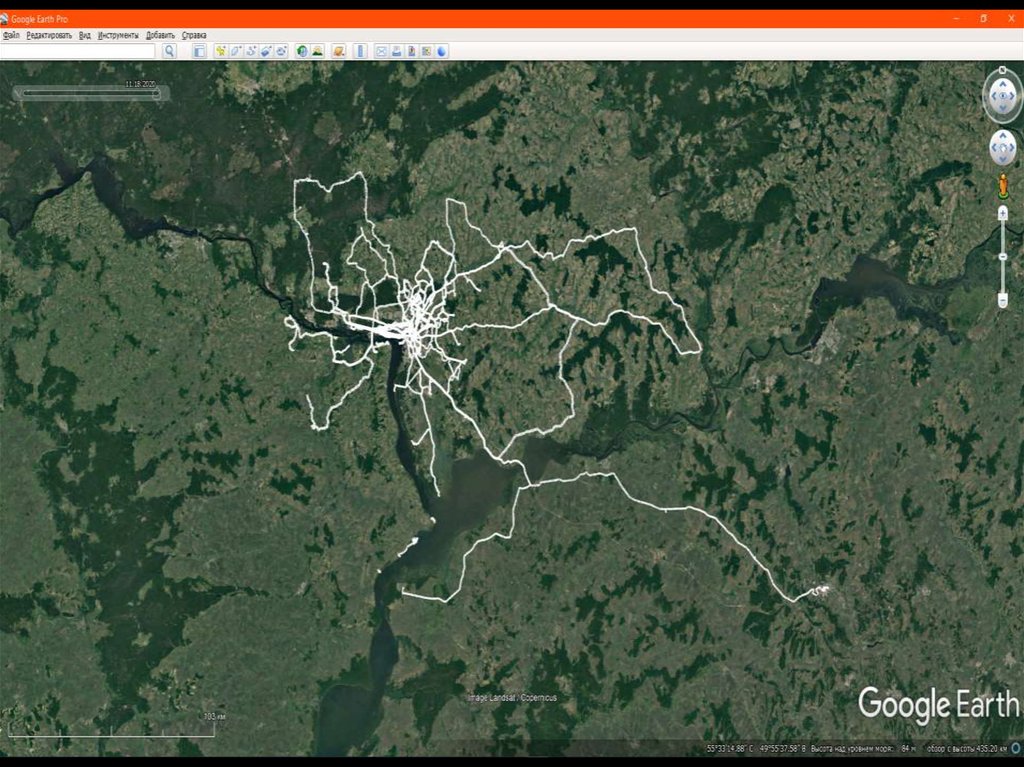The image size is (1024, 767).
Task: Open the Файл menu
Action: [x=11, y=35]
